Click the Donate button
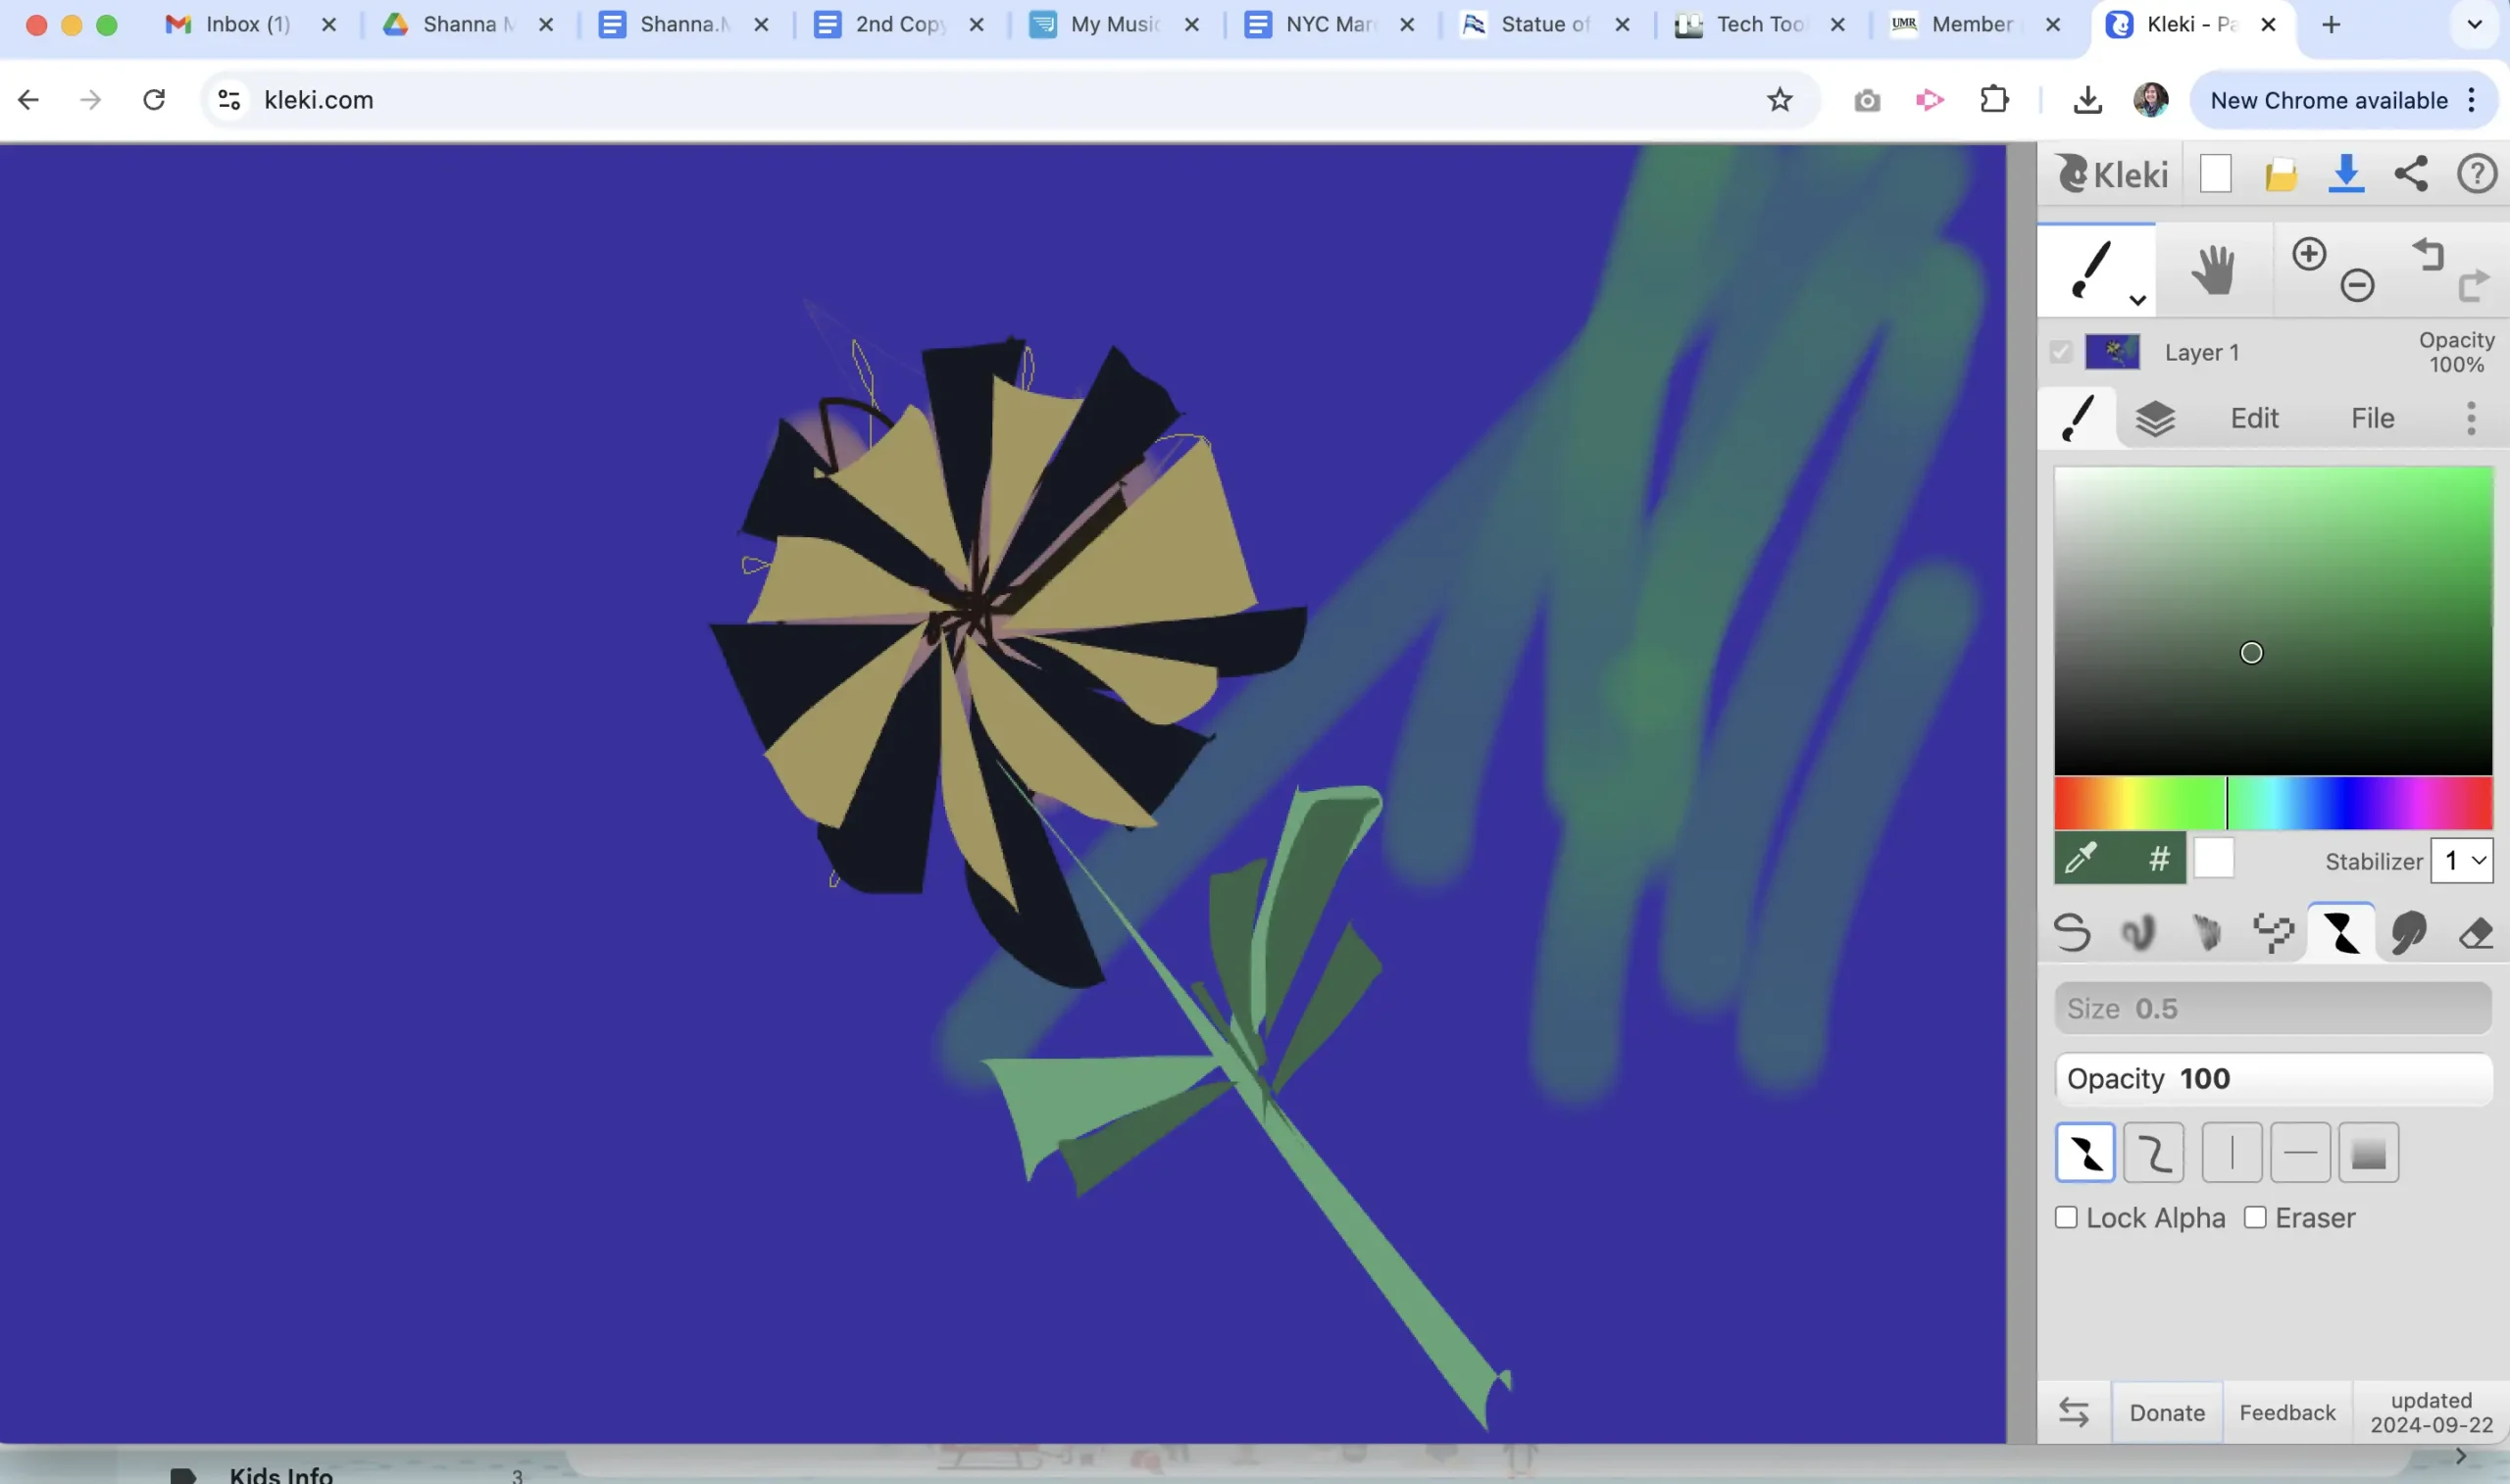 click(2166, 1412)
